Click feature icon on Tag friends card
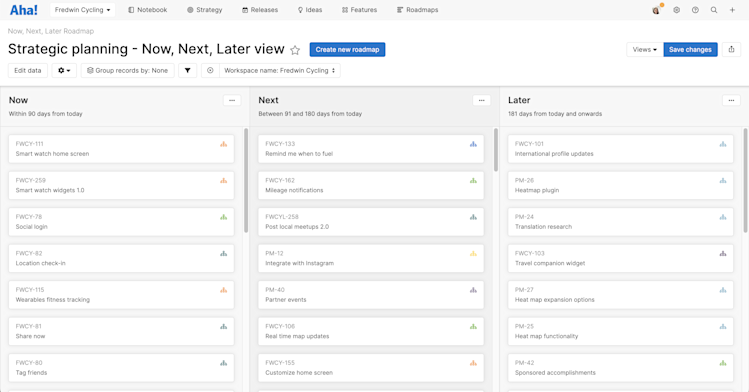 (224, 363)
